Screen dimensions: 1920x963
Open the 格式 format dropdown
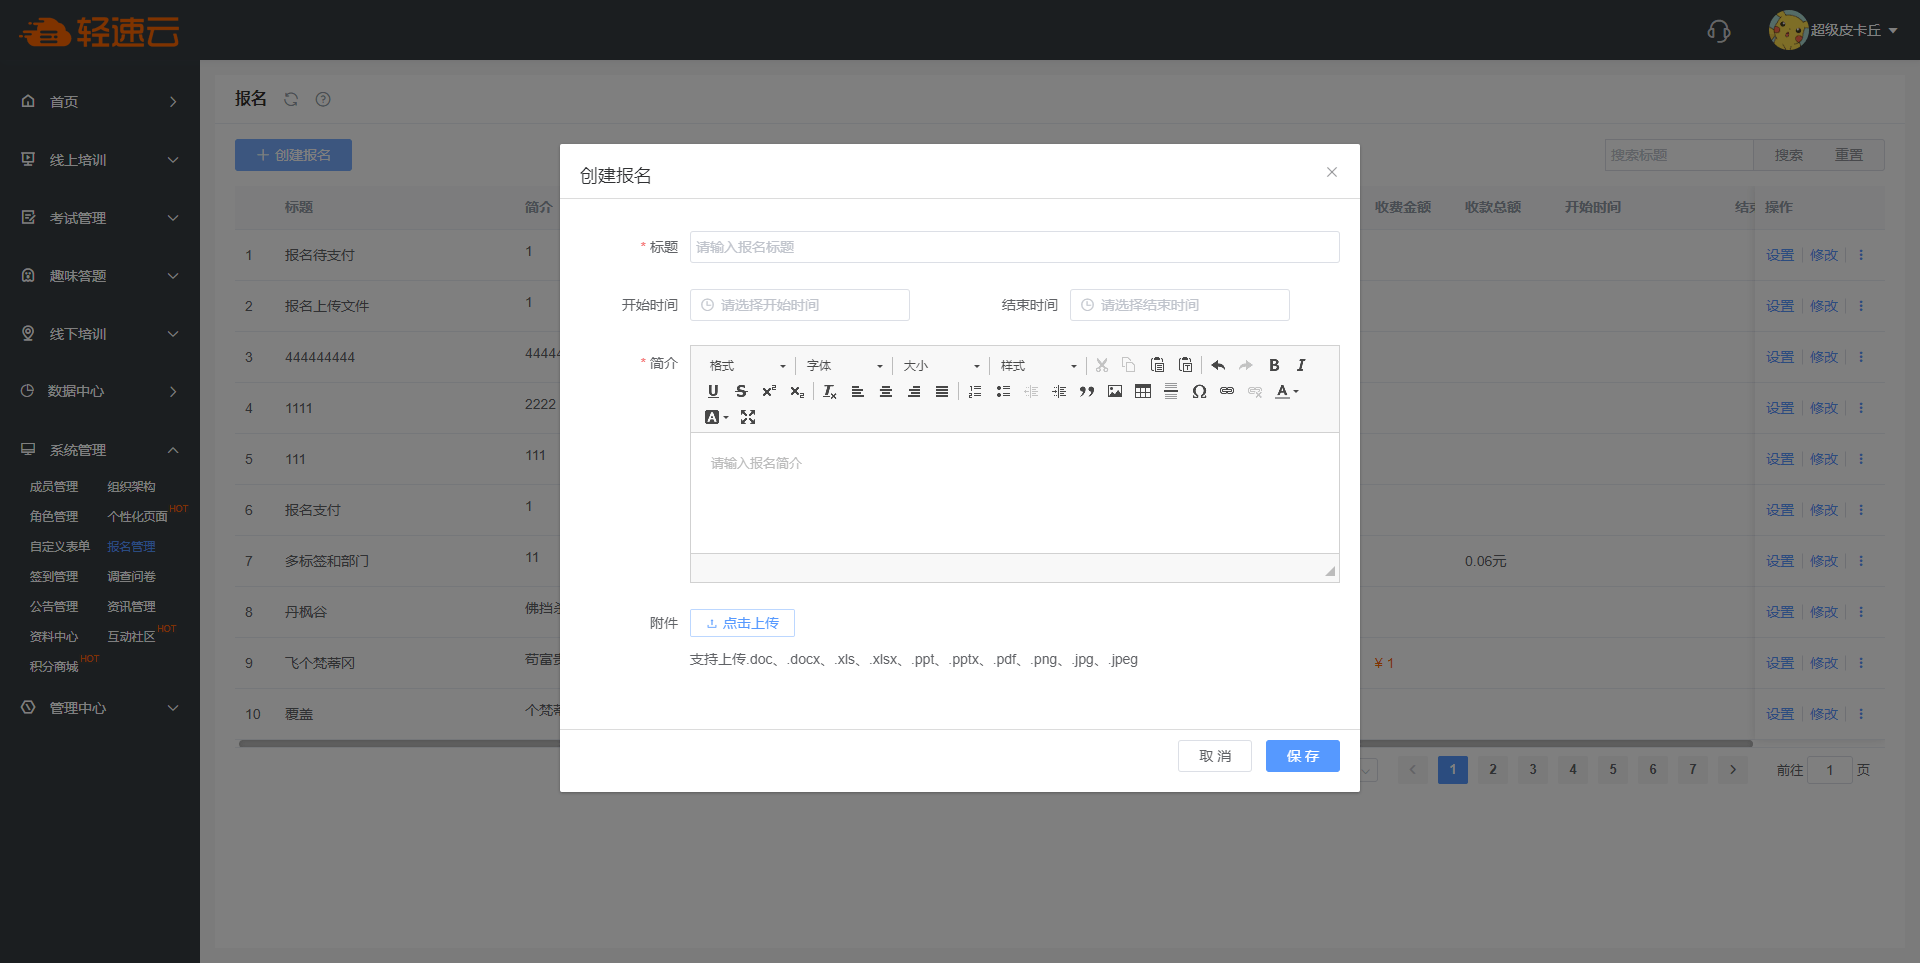[x=747, y=366]
